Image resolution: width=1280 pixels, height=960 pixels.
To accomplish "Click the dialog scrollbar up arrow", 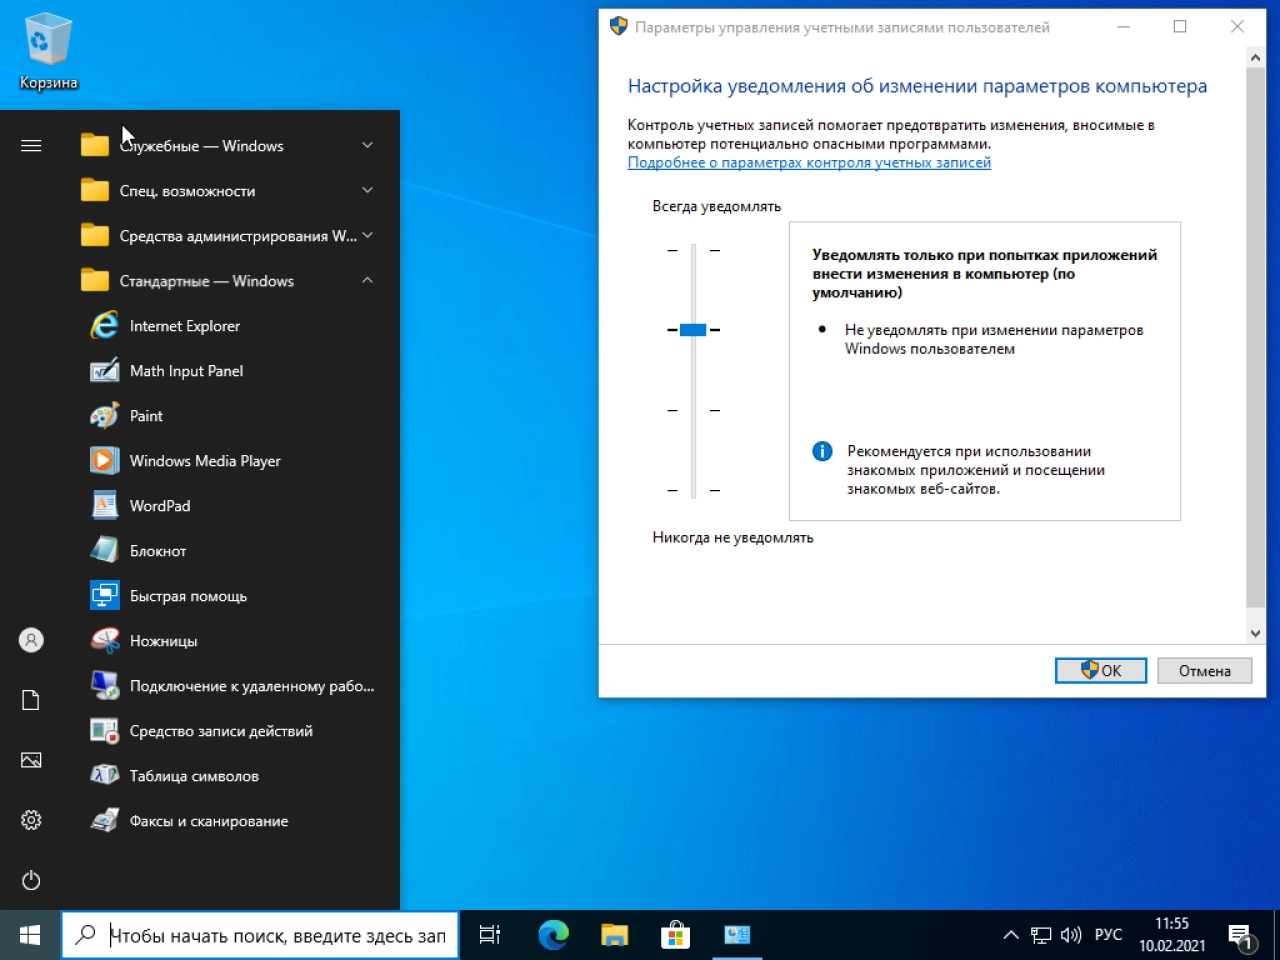I will (1256, 58).
